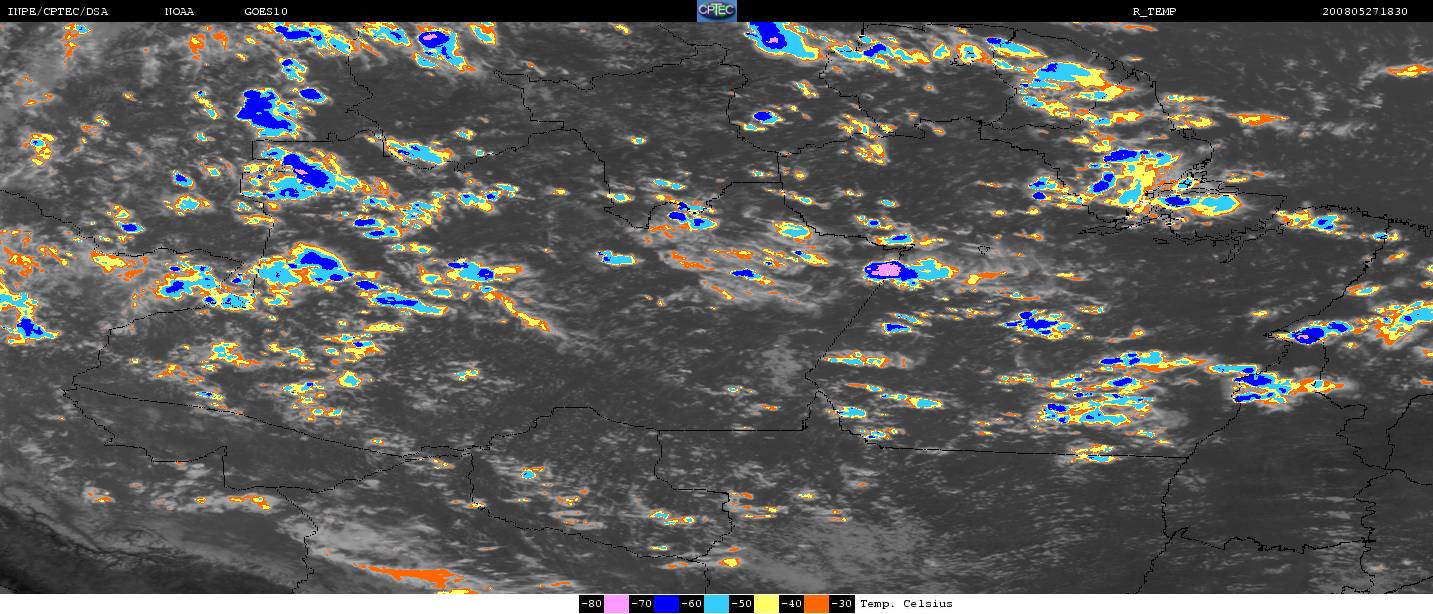Click the 200805271830 timestamp
1433x614 pixels.
[1364, 12]
